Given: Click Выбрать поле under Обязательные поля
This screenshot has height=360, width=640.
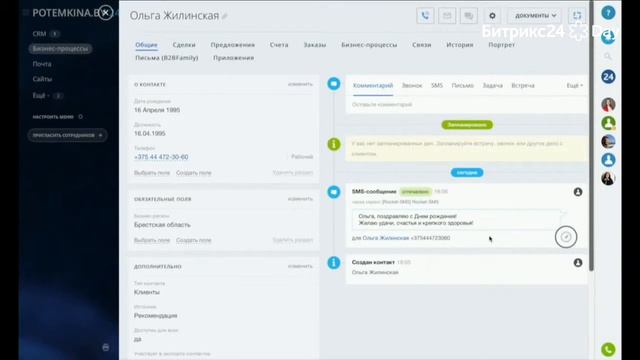Looking at the screenshot, I should click(152, 240).
